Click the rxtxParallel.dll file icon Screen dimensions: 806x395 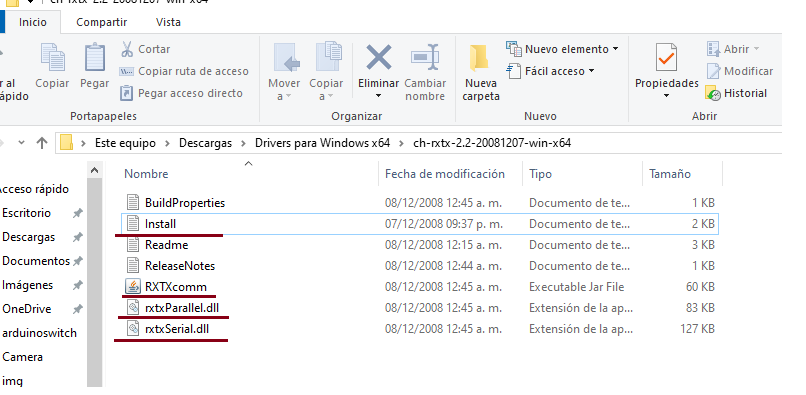(133, 308)
